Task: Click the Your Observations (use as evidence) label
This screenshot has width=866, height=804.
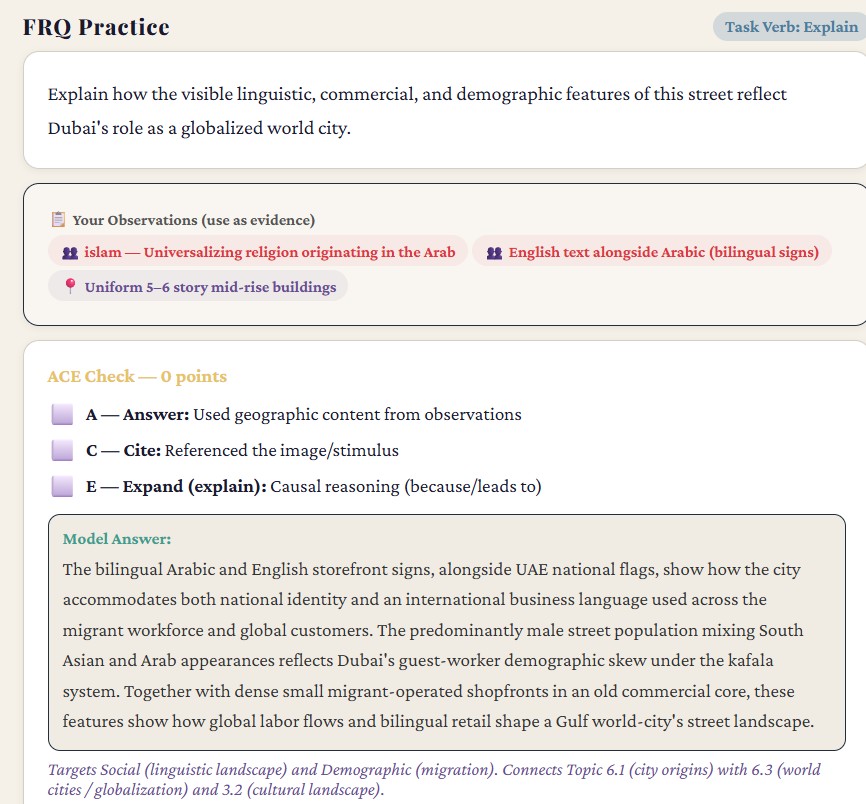Action: point(194,220)
